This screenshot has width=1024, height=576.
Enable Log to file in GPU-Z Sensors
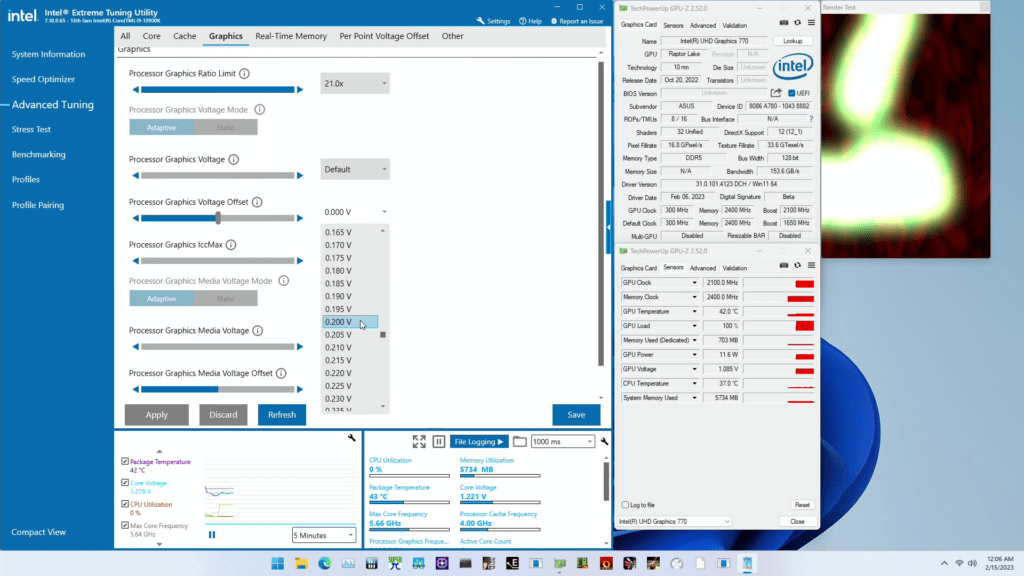click(626, 505)
